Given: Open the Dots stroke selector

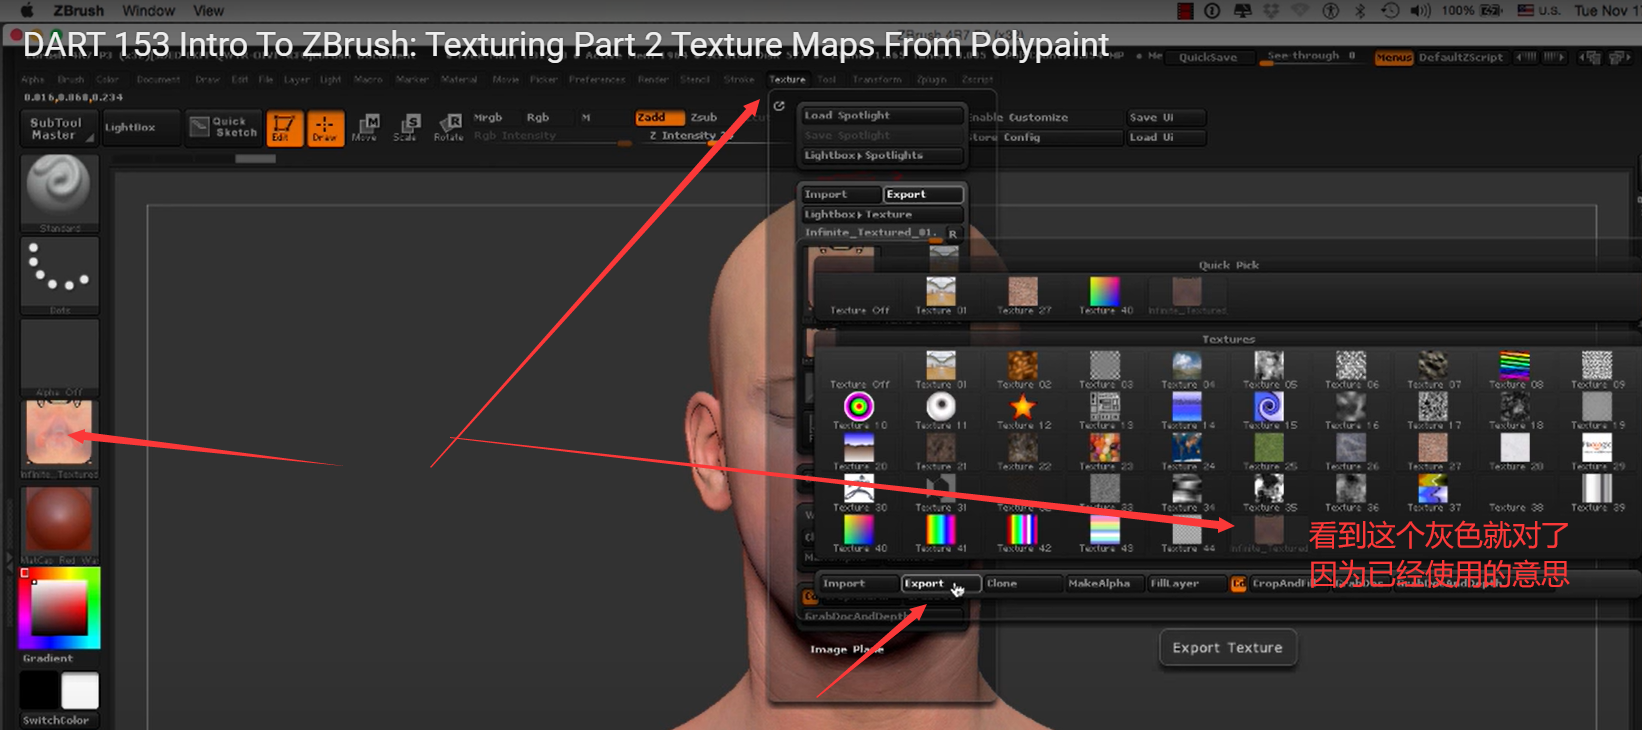Looking at the screenshot, I should [60, 275].
